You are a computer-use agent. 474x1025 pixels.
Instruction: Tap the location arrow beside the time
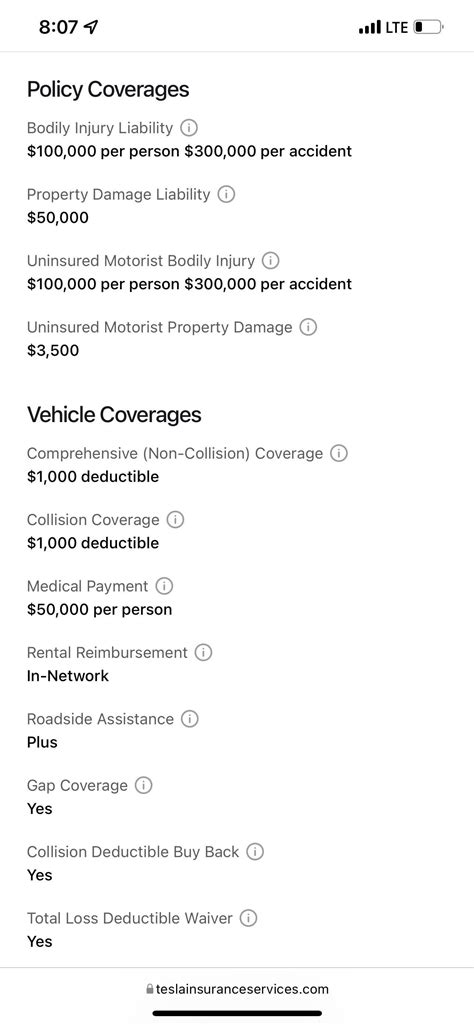click(92, 27)
